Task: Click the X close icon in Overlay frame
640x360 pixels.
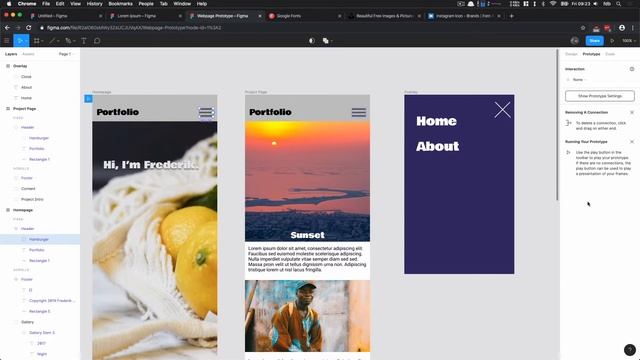Action: [x=502, y=110]
